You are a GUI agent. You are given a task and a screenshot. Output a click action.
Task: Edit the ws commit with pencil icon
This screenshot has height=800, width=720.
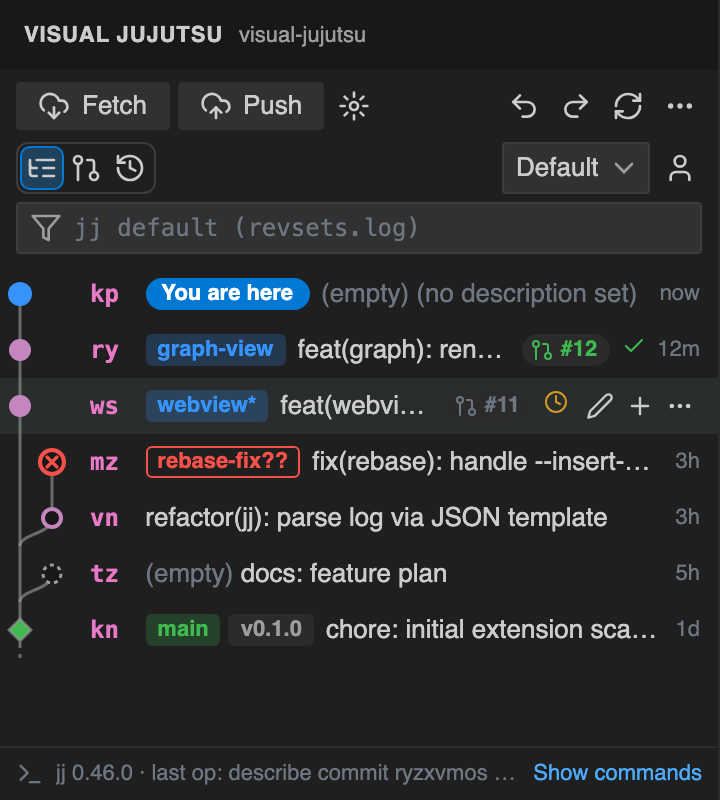[599, 406]
